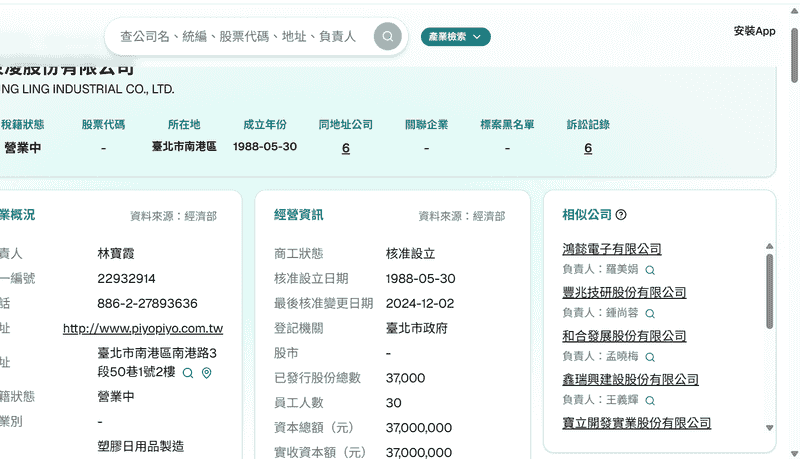
Task: Open 寶立開發實業股份有限公司 company link
Action: [636, 423]
